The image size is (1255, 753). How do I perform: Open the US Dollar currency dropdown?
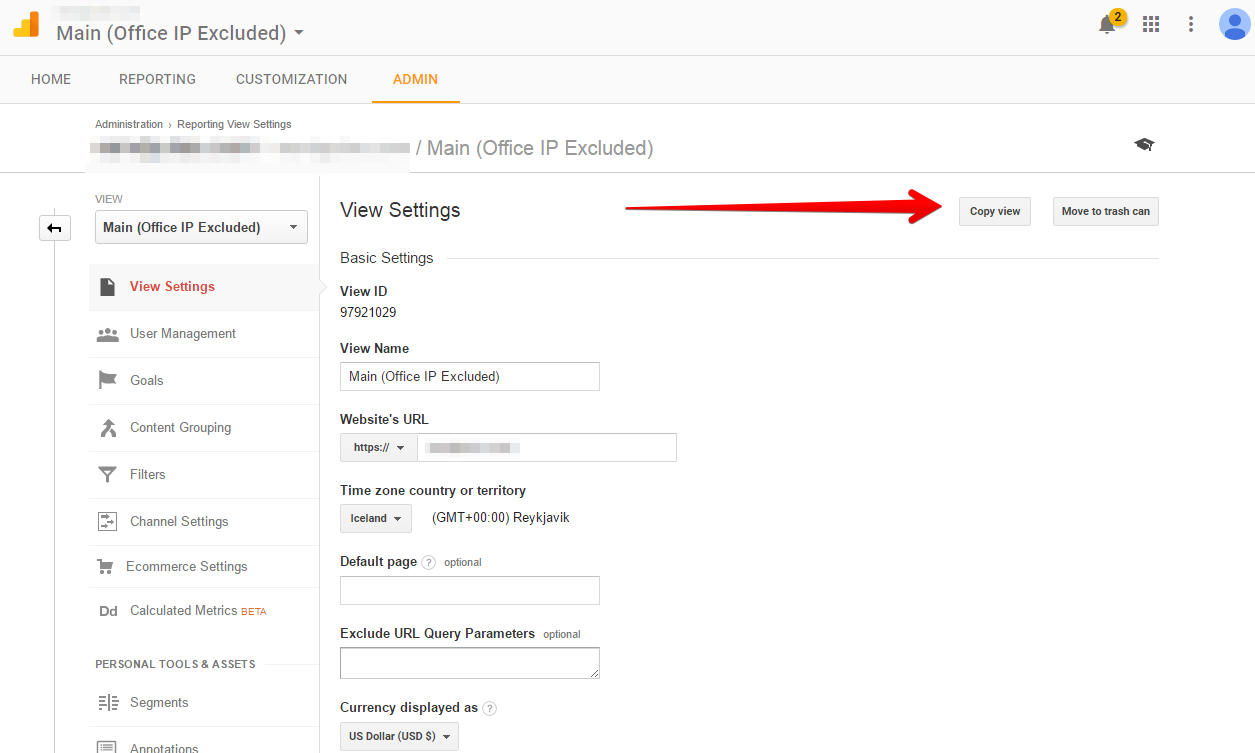398,737
